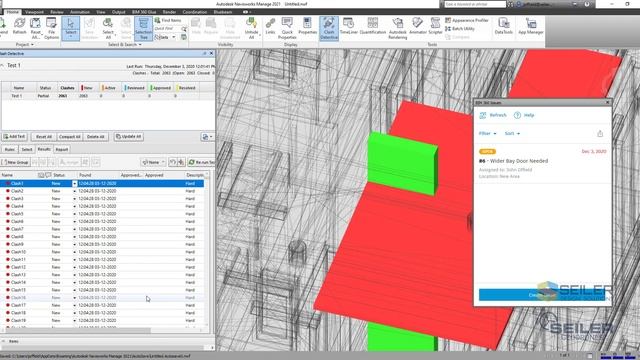Toggle the Selection Tree panel
The width and height of the screenshot is (640, 360).
143,28
